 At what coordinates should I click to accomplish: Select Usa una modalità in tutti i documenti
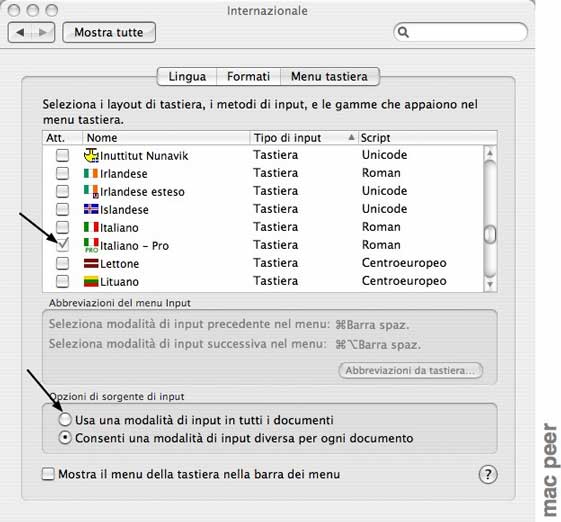tap(65, 419)
